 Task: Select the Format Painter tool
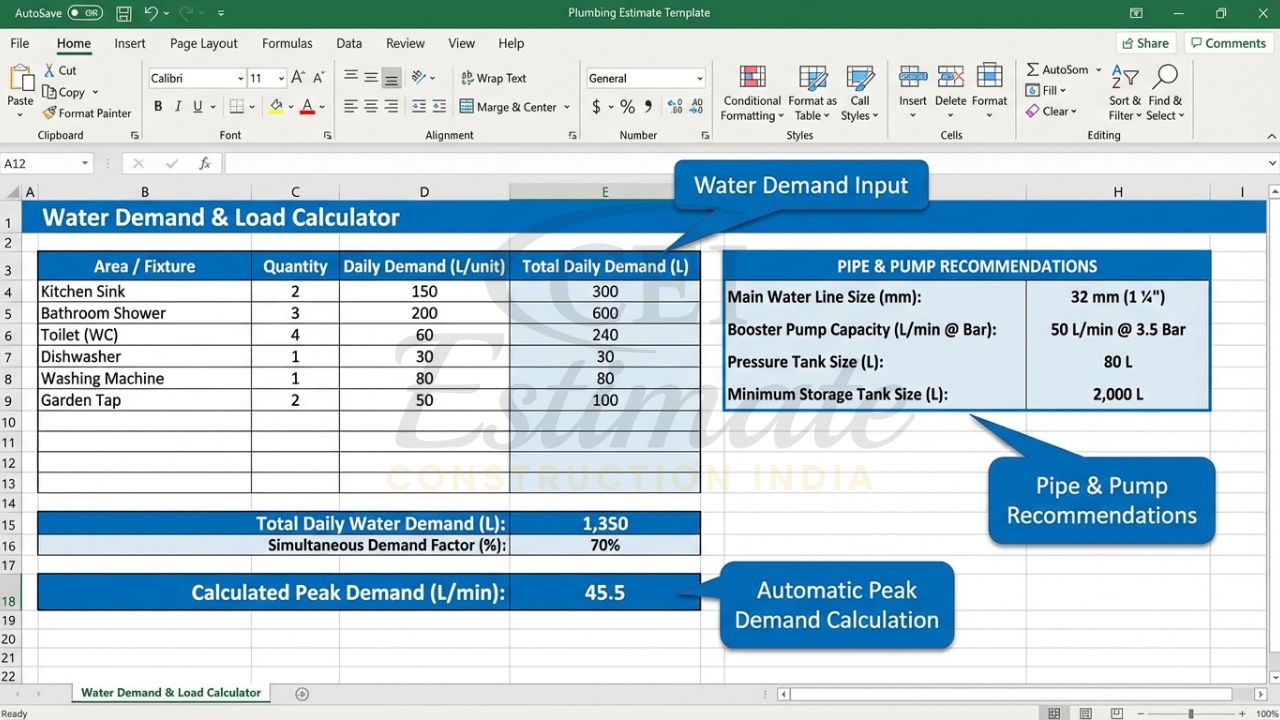(87, 112)
